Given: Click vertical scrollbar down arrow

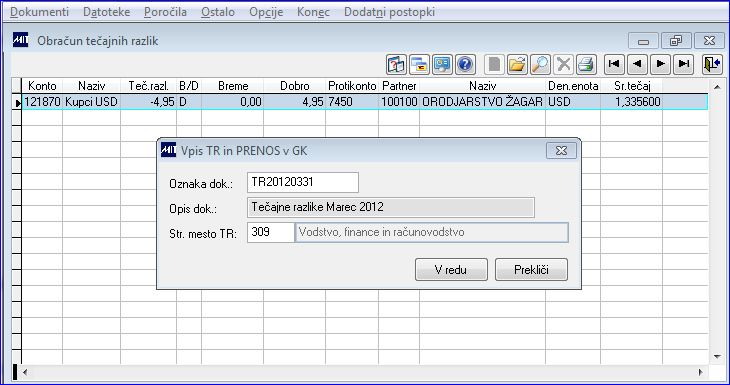Looking at the screenshot, I should pyautogui.click(x=717, y=357).
